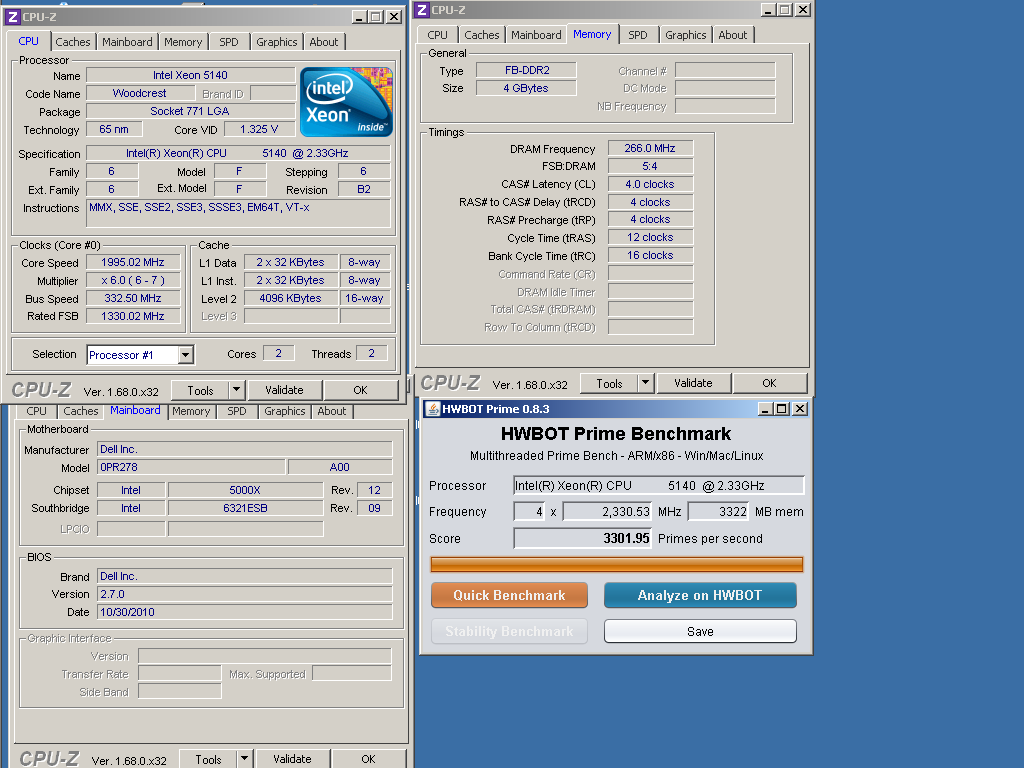
Task: Click the Core Speed value 1995.02 MHz
Action: point(133,263)
